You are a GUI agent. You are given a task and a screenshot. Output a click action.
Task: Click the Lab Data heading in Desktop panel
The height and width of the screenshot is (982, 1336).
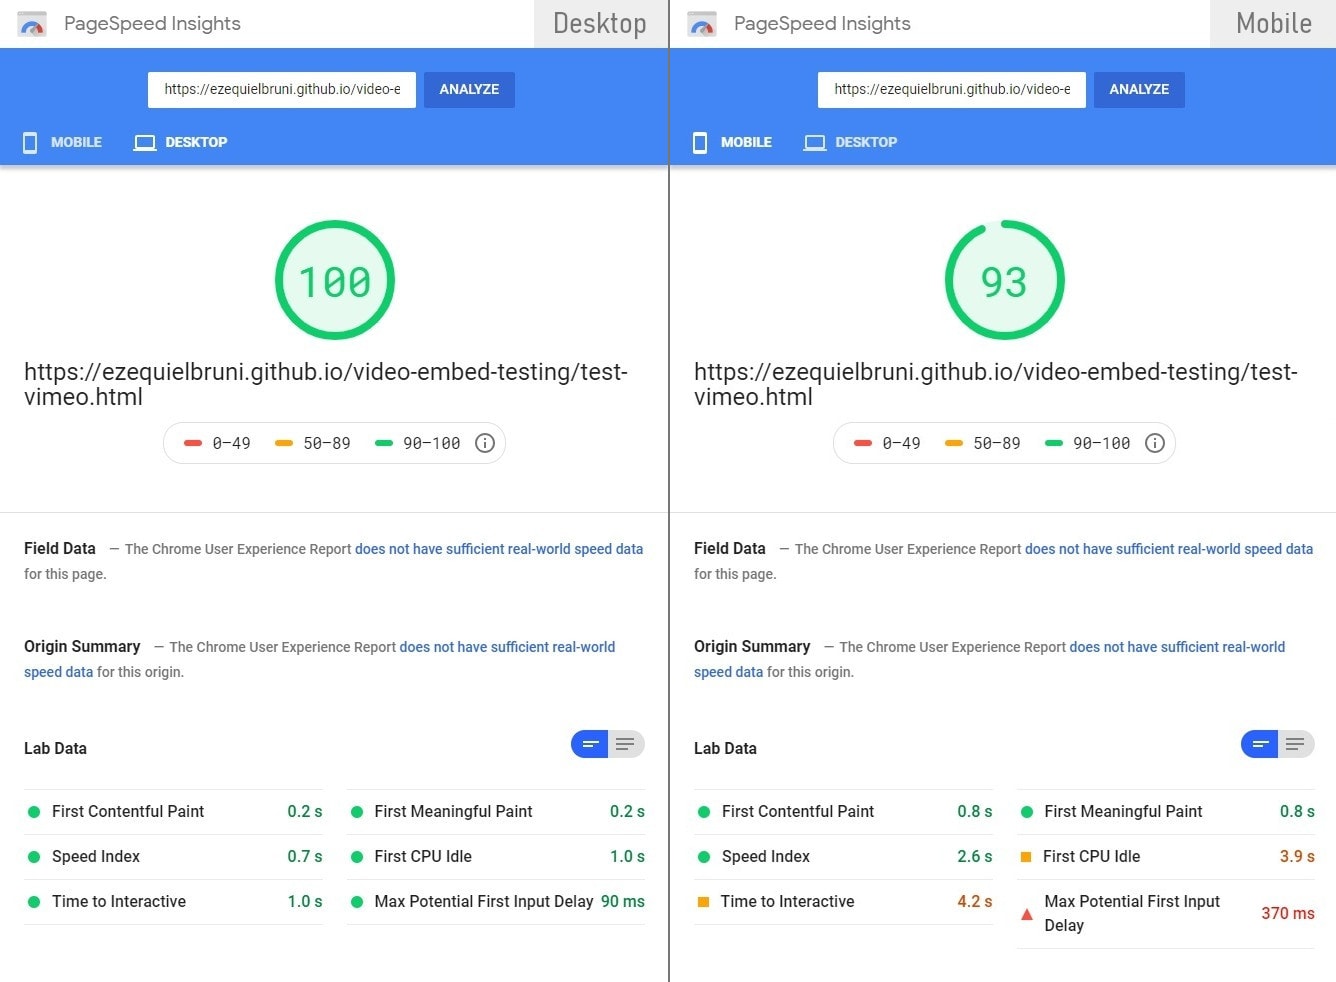55,749
